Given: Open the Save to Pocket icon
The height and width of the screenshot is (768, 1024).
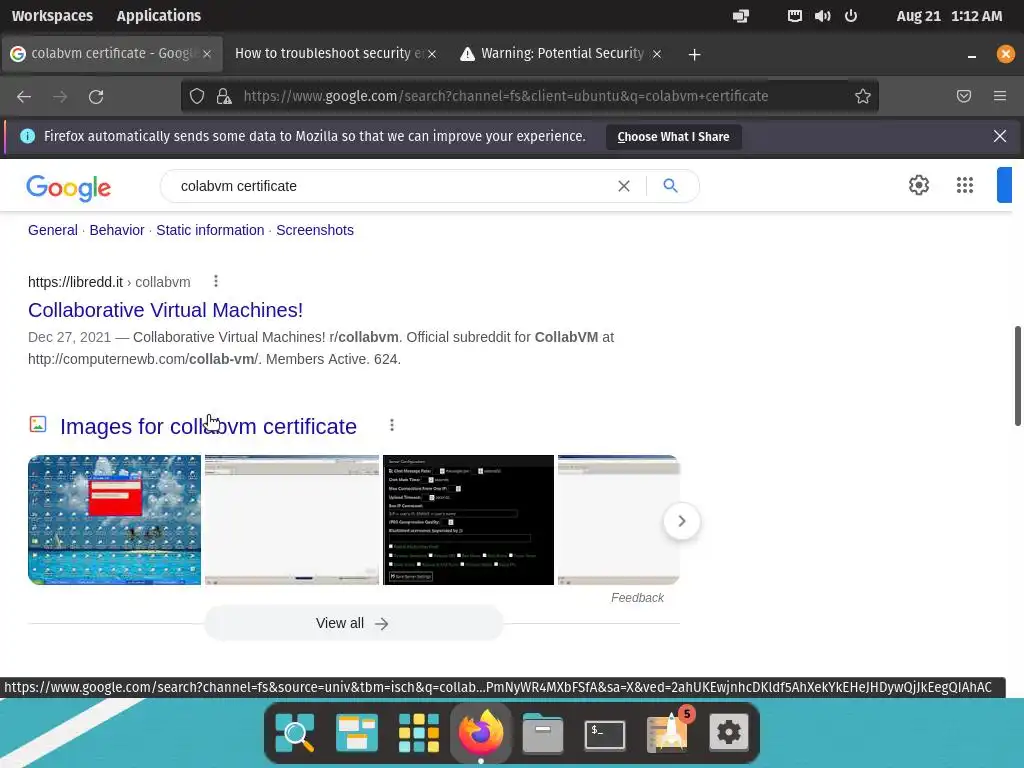Looking at the screenshot, I should [x=964, y=96].
